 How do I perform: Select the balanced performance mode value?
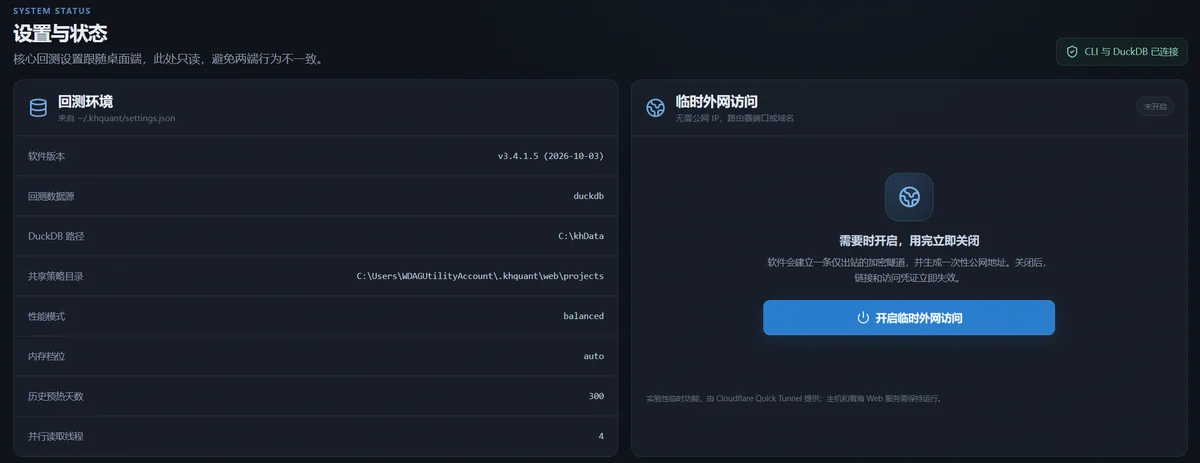(x=583, y=316)
